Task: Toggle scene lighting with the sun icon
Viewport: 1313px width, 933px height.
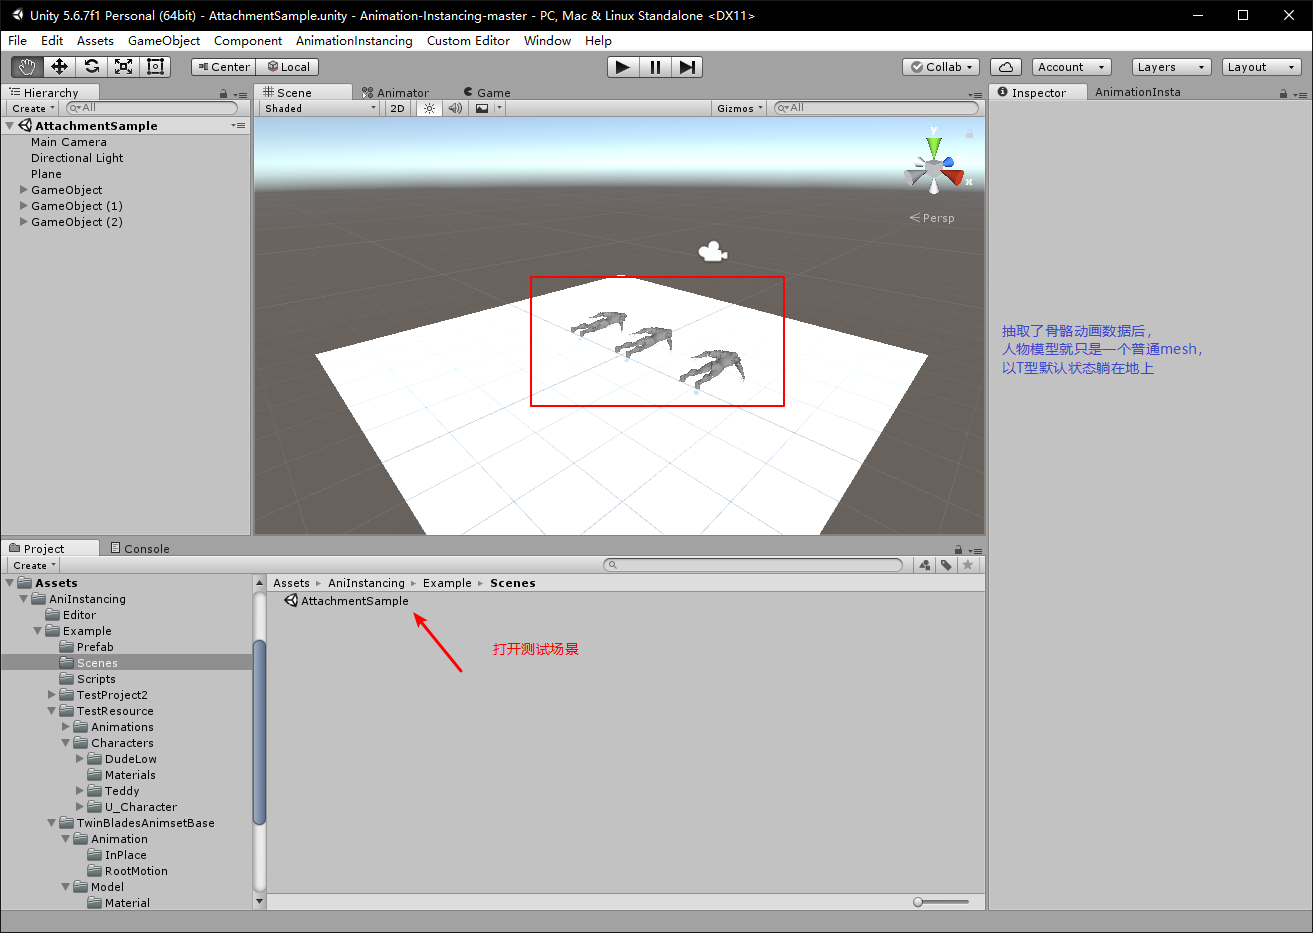Action: click(x=429, y=107)
